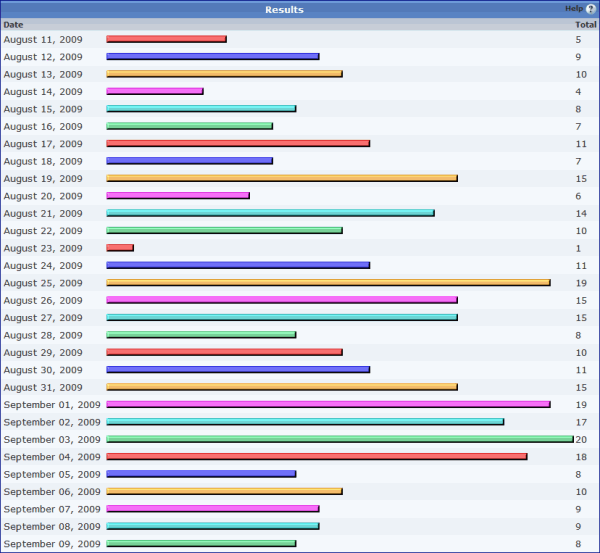Select the September 09, 2009 date label
Image resolution: width=600 pixels, height=553 pixels.
(x=52, y=544)
